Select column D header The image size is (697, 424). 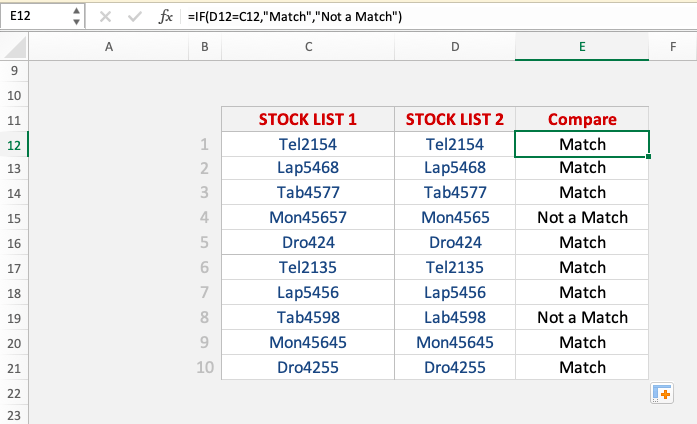click(455, 47)
